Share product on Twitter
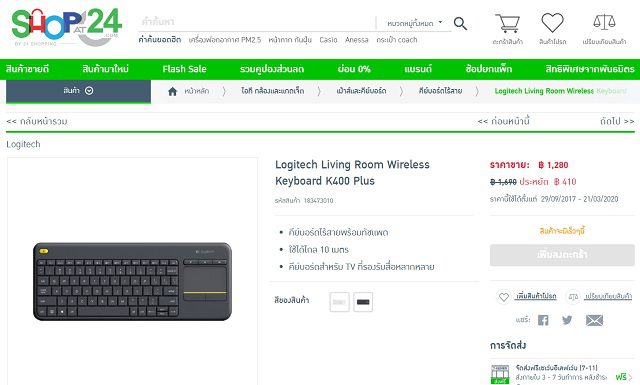The image size is (640, 385). (567, 320)
